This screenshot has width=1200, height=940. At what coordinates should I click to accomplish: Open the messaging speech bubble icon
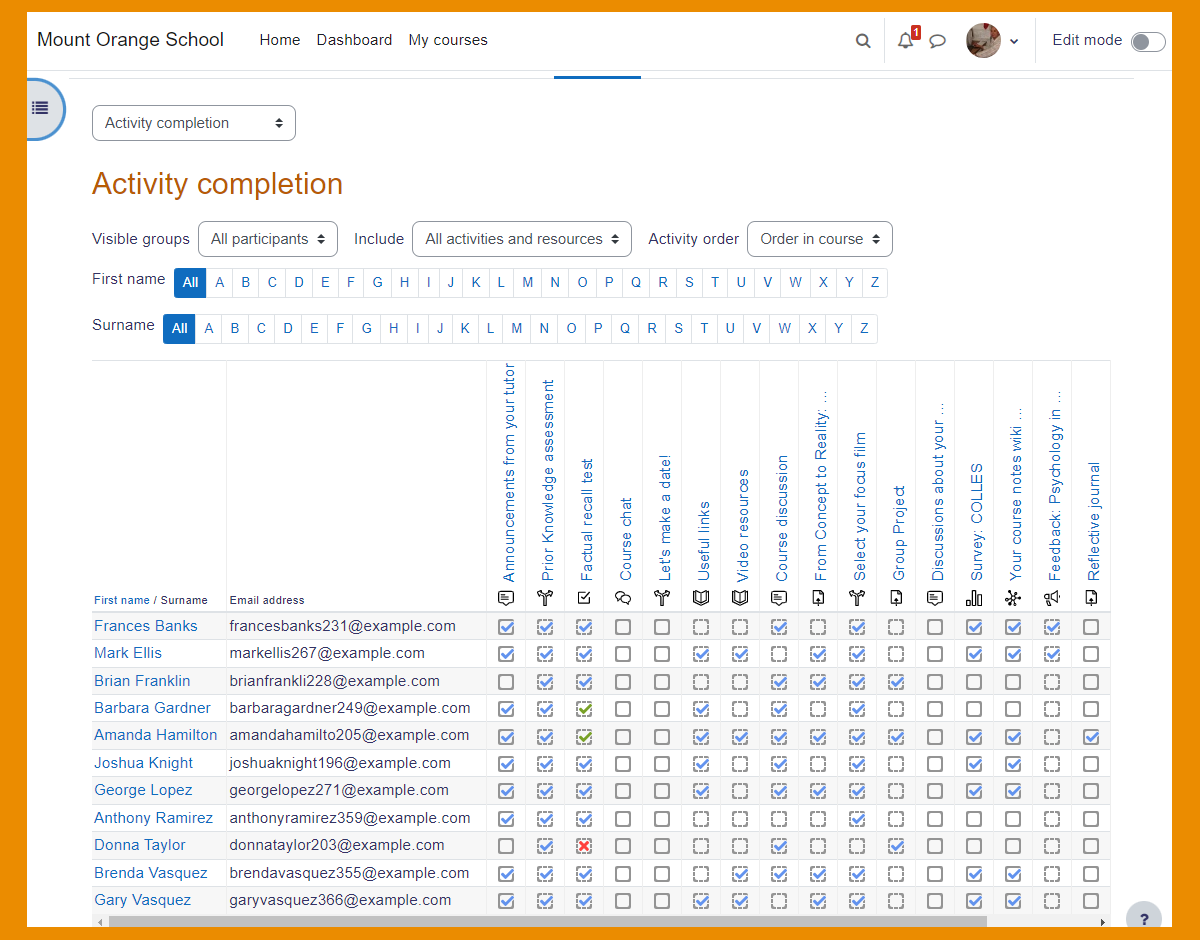point(938,41)
